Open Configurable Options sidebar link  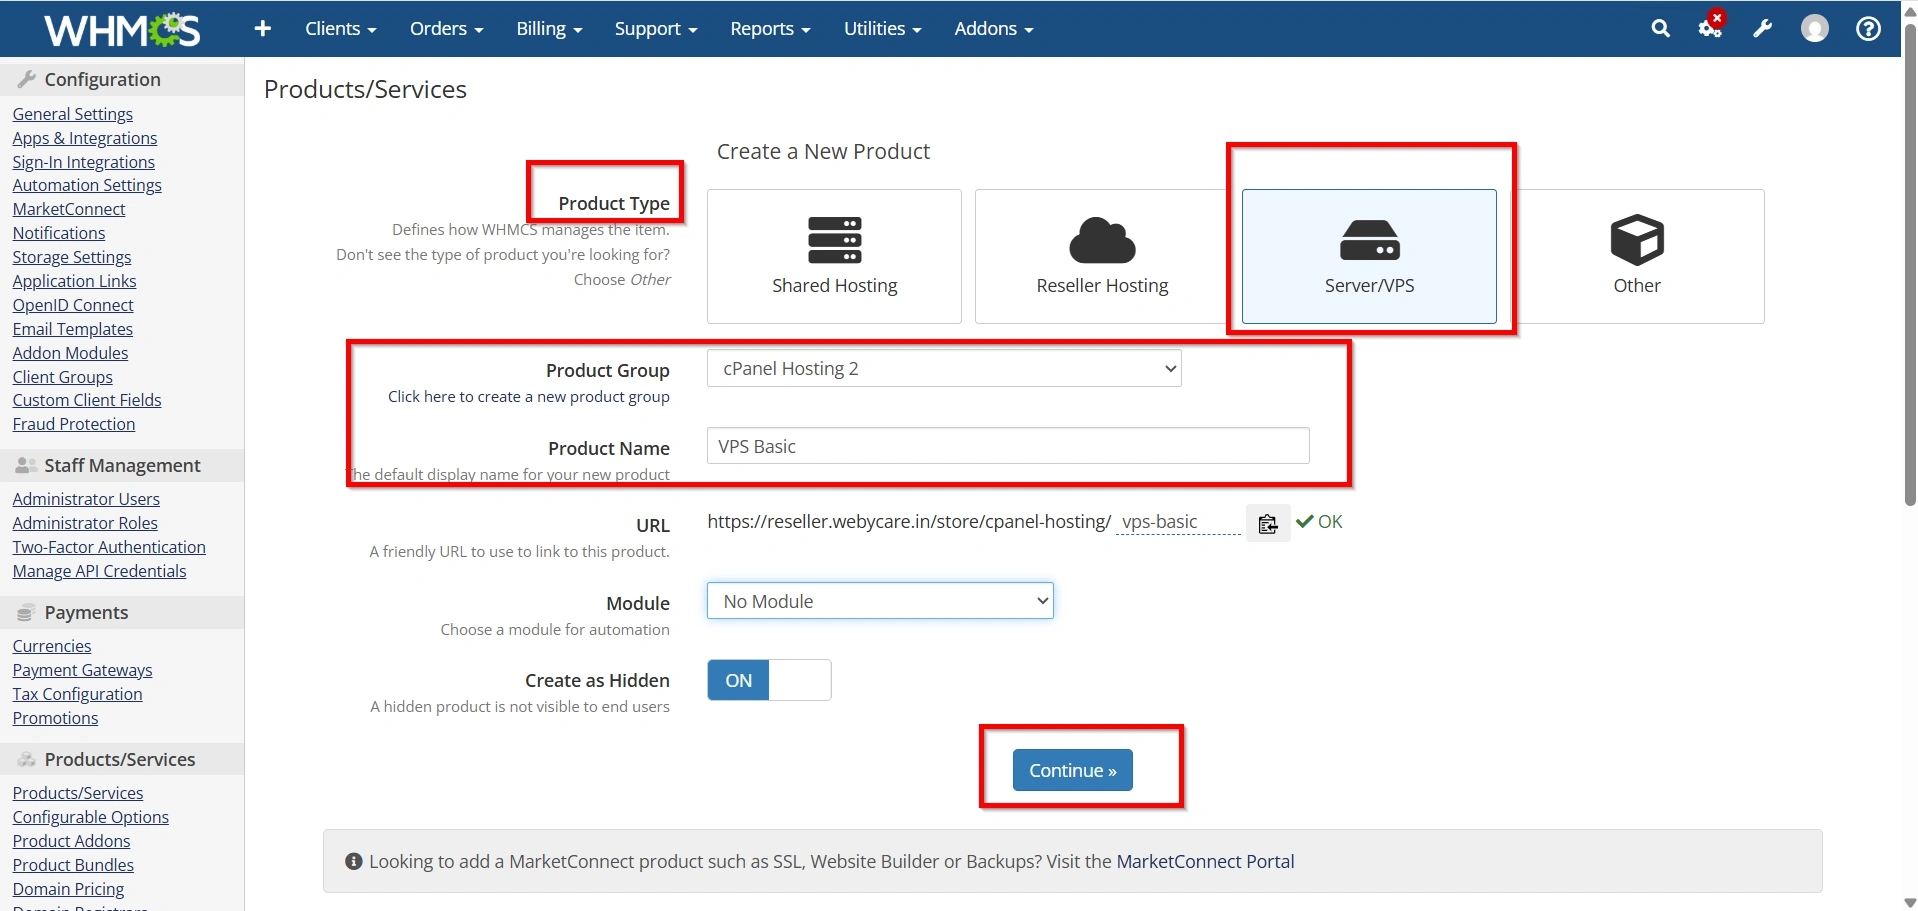[x=91, y=817]
